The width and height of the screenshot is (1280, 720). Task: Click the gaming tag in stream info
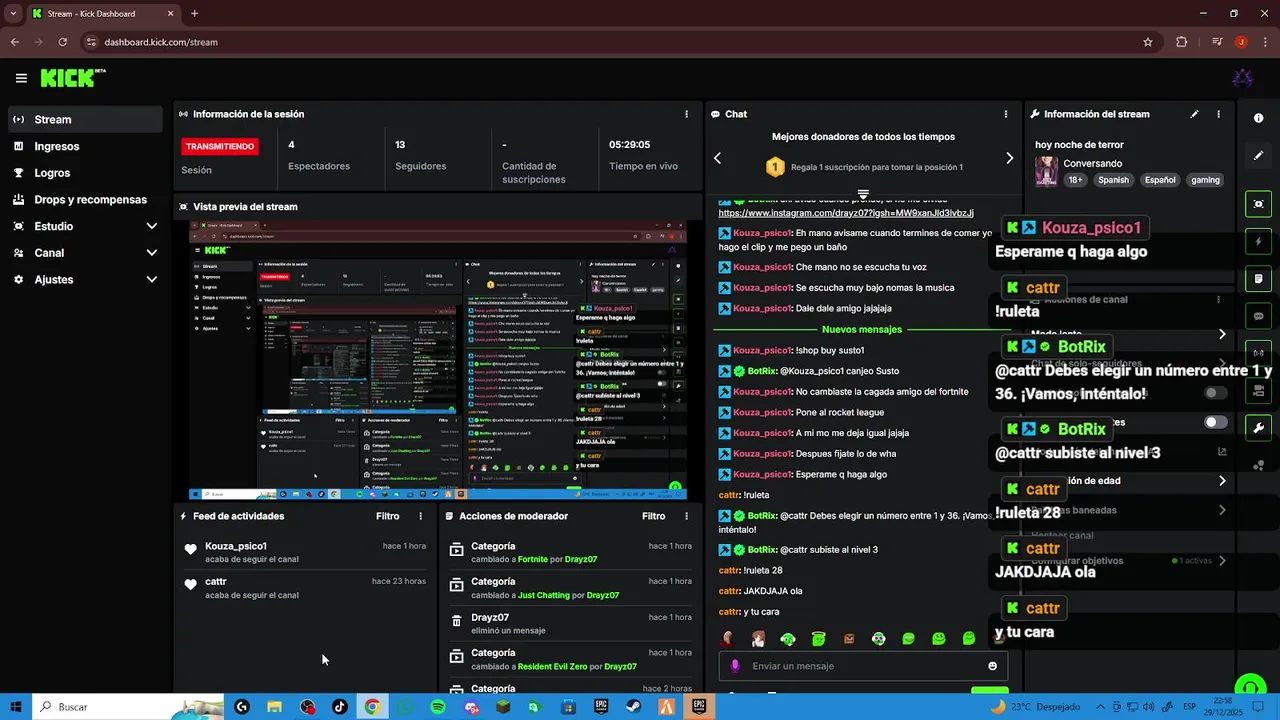[x=1205, y=180]
